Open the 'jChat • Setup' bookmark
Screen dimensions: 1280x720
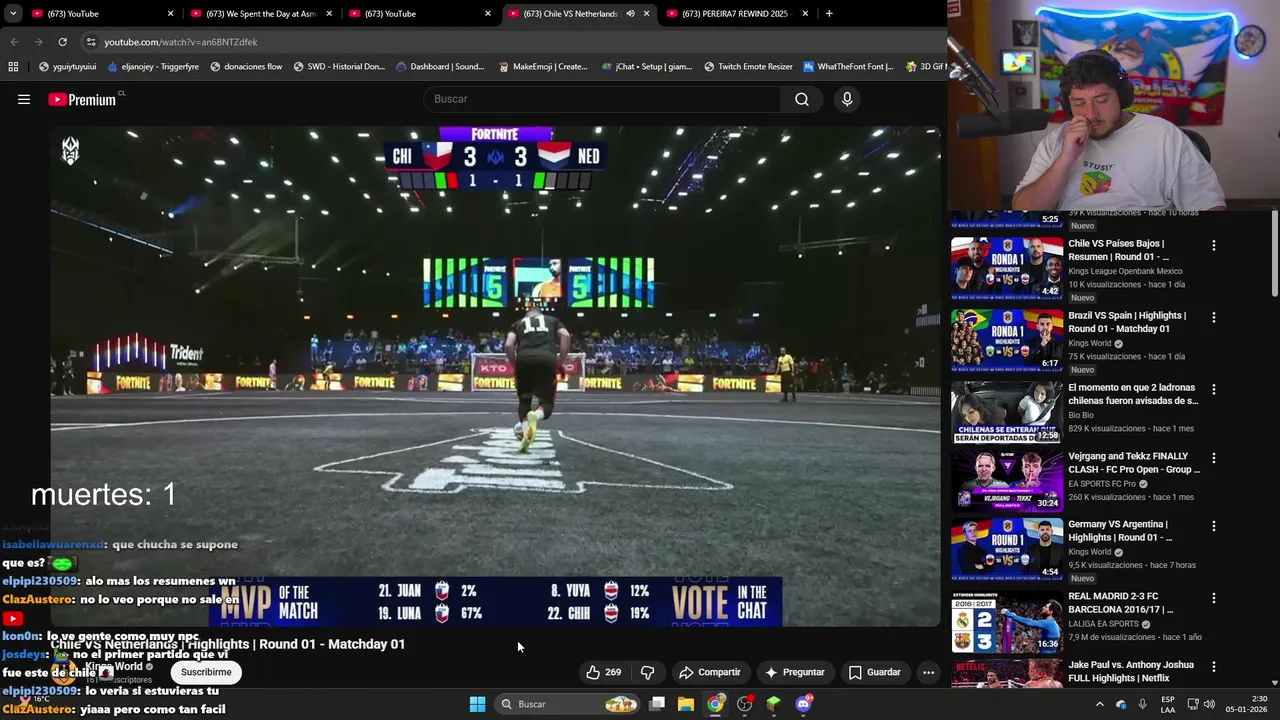pyautogui.click(x=647, y=67)
